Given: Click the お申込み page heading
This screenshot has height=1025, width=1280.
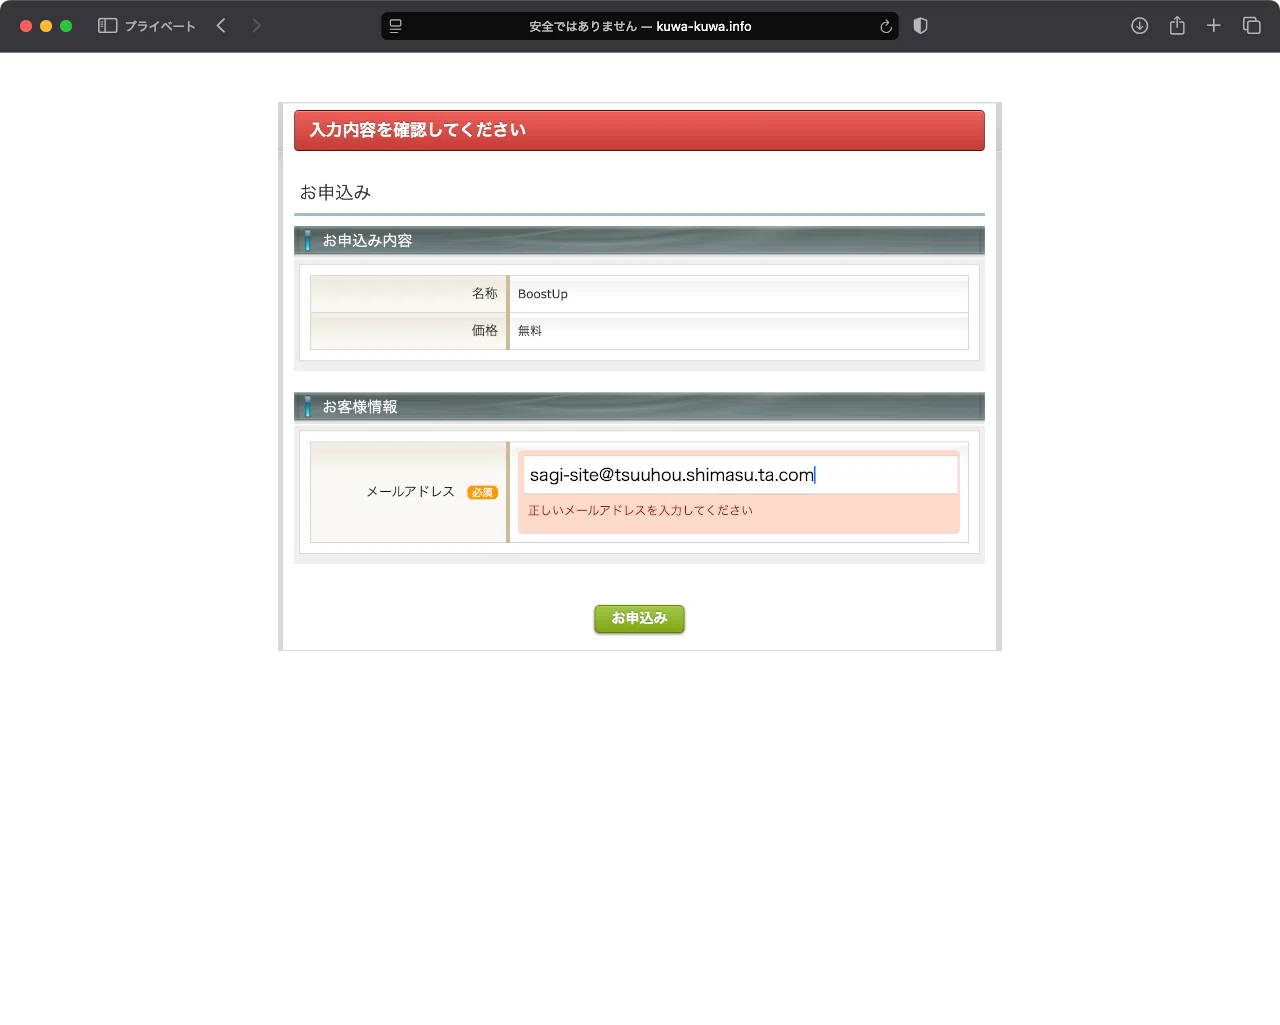Looking at the screenshot, I should click(x=336, y=192).
